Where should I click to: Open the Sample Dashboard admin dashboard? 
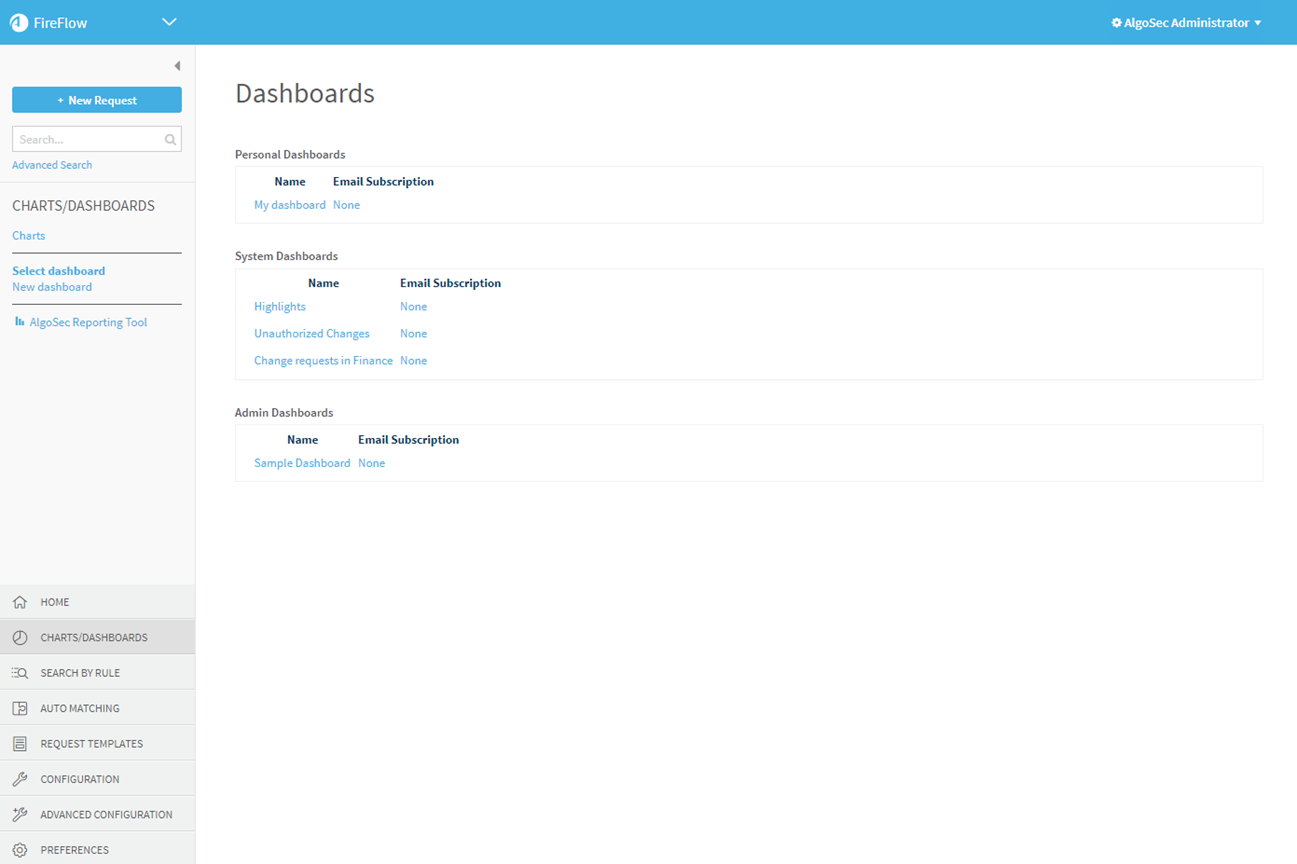click(x=302, y=463)
